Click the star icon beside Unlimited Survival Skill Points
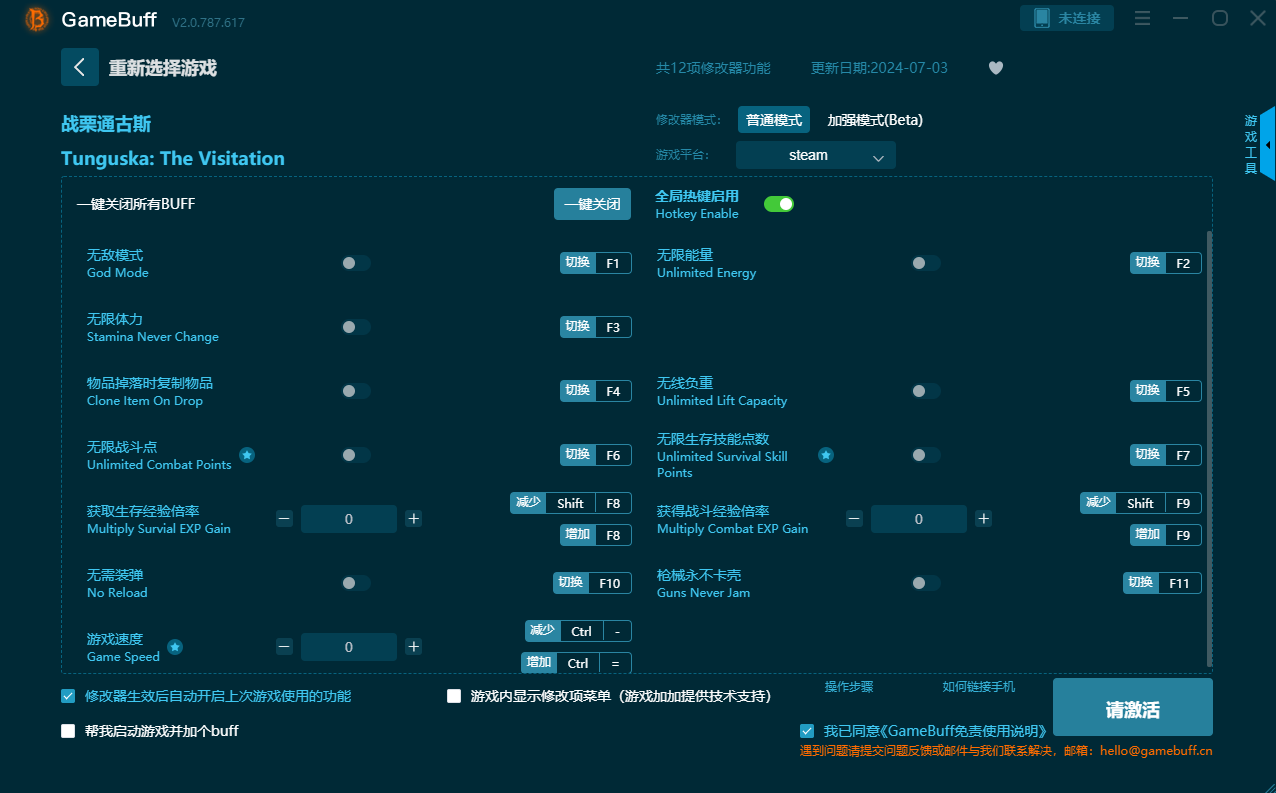 pos(826,455)
